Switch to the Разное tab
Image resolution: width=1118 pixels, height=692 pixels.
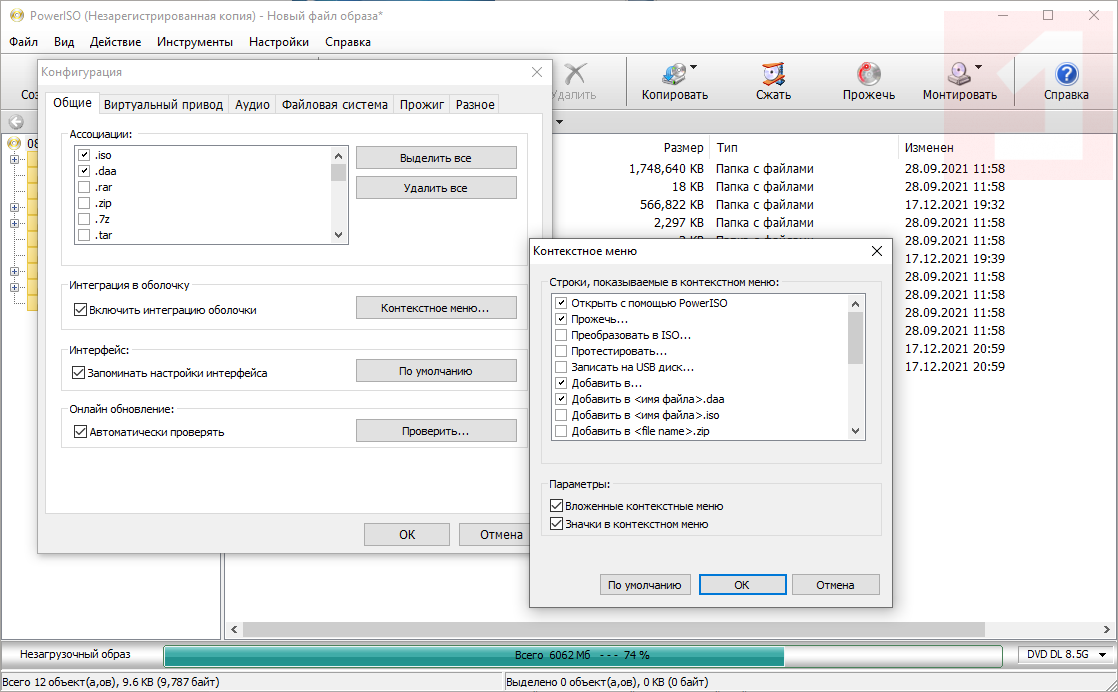475,105
